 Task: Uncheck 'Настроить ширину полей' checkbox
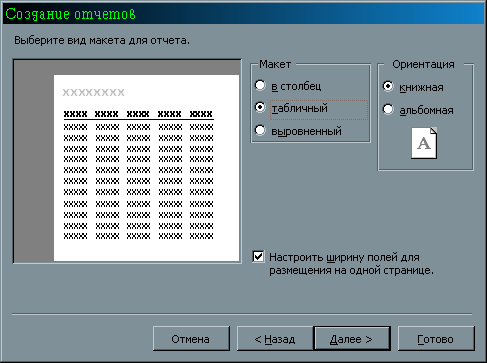point(258,257)
